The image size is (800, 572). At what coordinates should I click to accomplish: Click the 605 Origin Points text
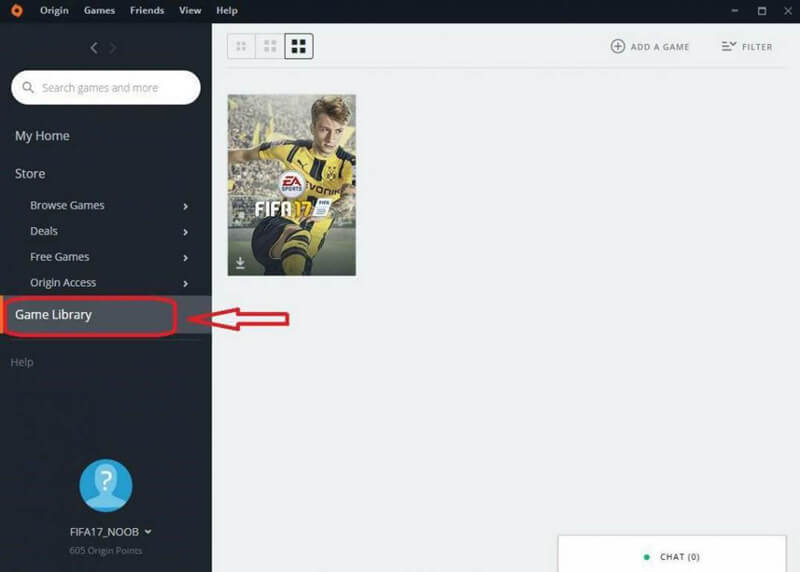106,551
